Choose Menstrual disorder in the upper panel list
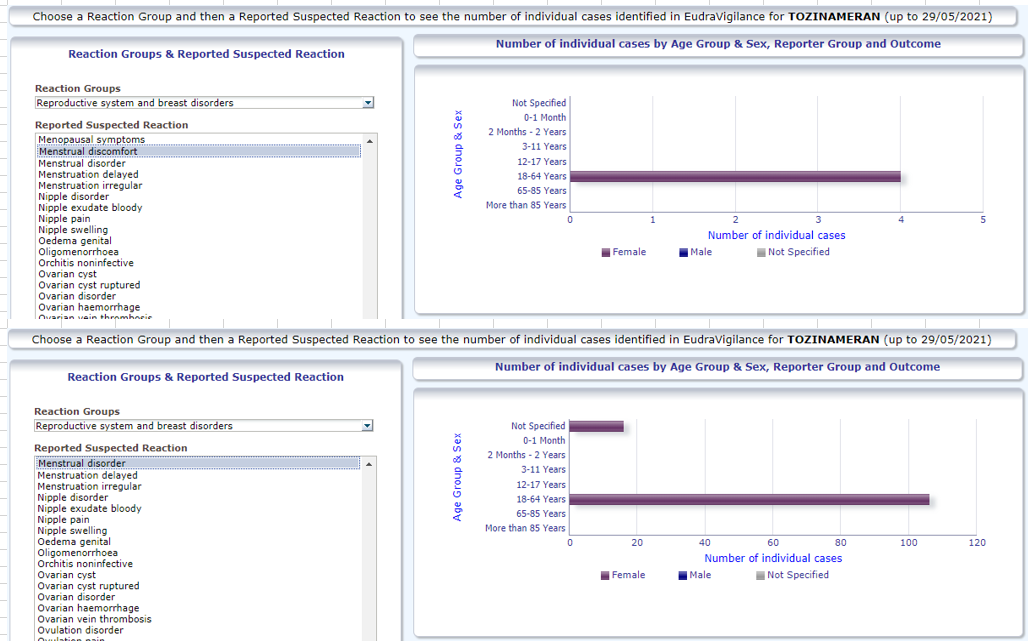The height and width of the screenshot is (641, 1028). 82,163
